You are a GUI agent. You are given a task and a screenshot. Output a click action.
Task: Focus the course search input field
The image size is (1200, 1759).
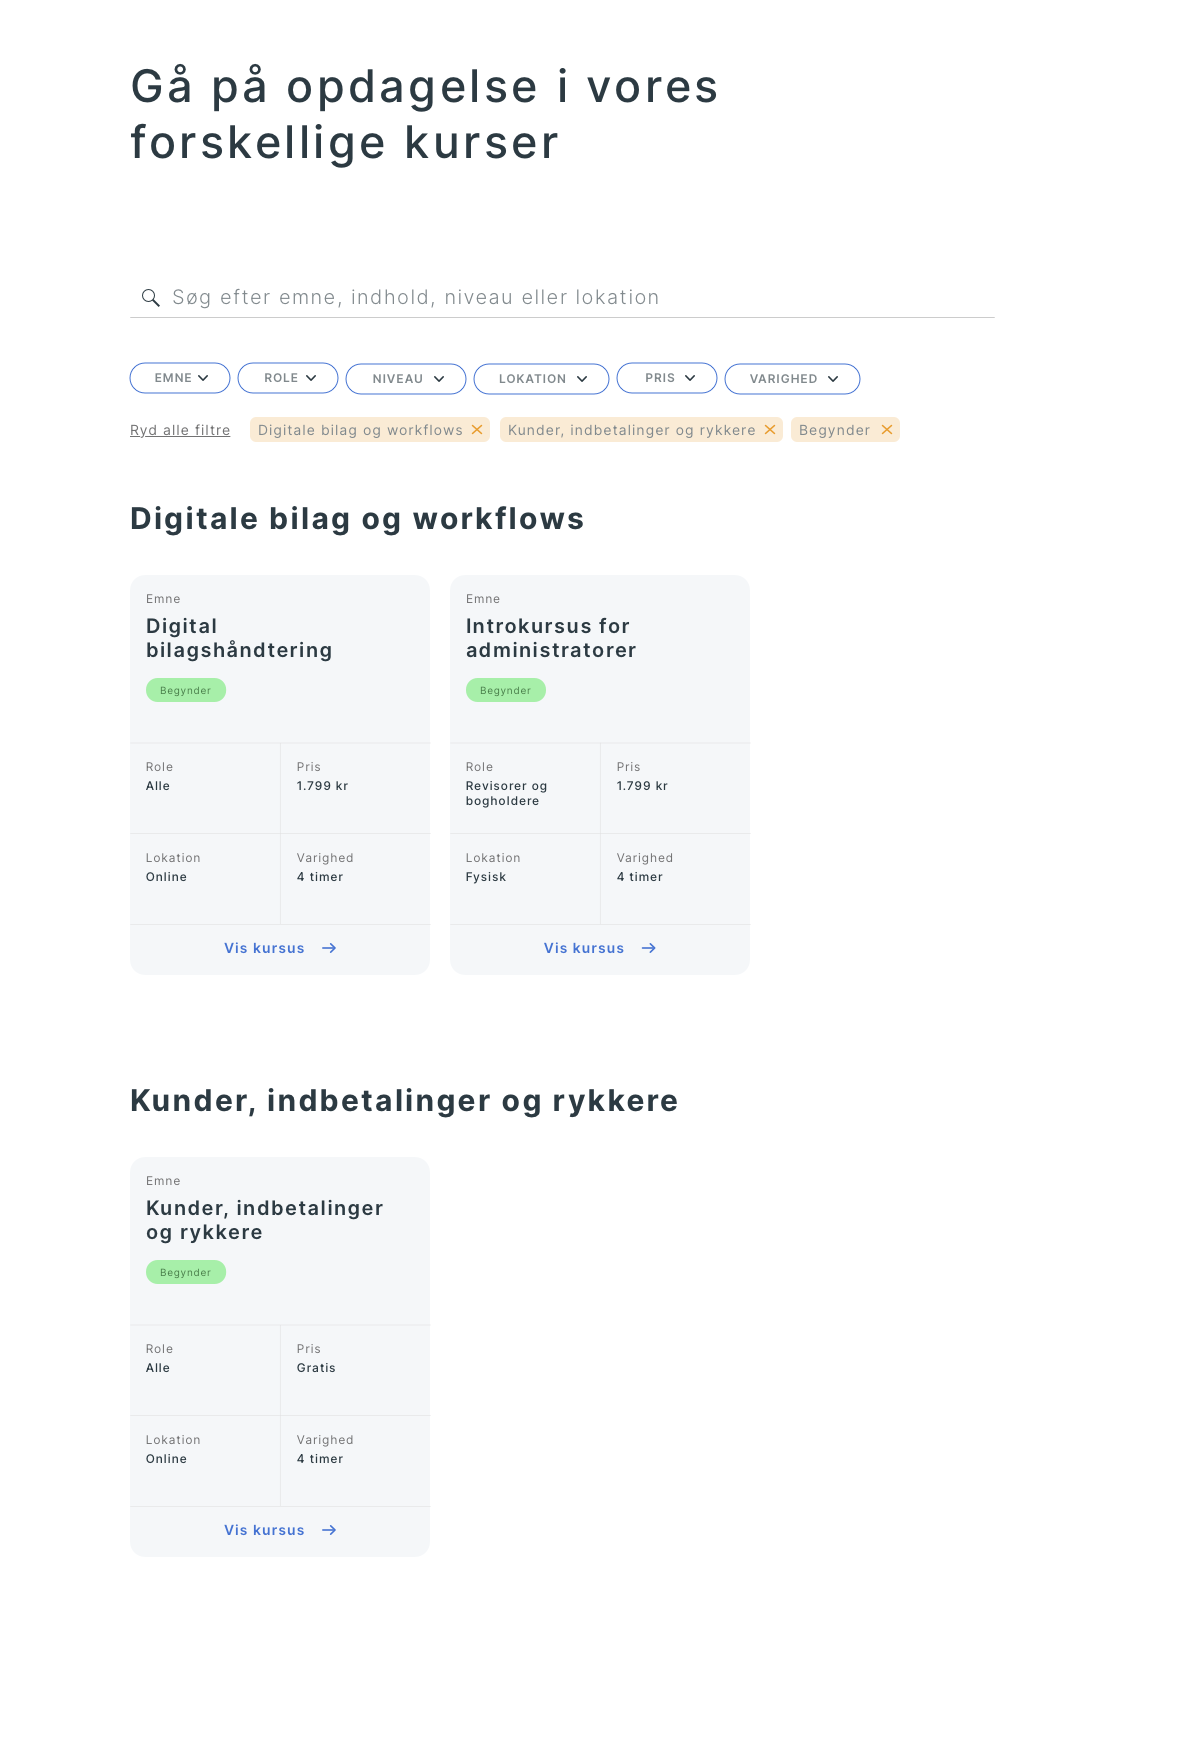point(562,297)
